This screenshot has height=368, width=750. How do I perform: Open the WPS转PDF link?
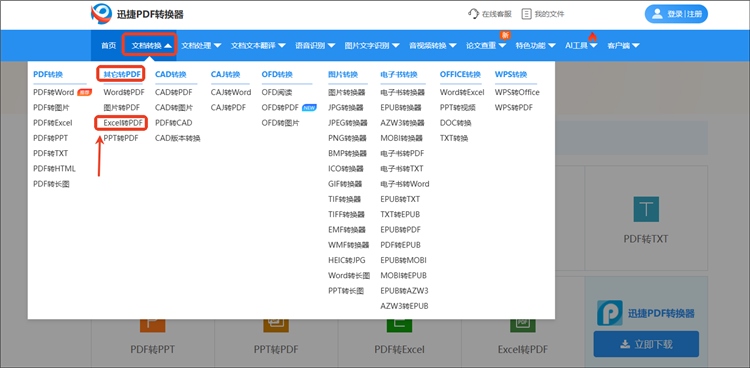[514, 108]
